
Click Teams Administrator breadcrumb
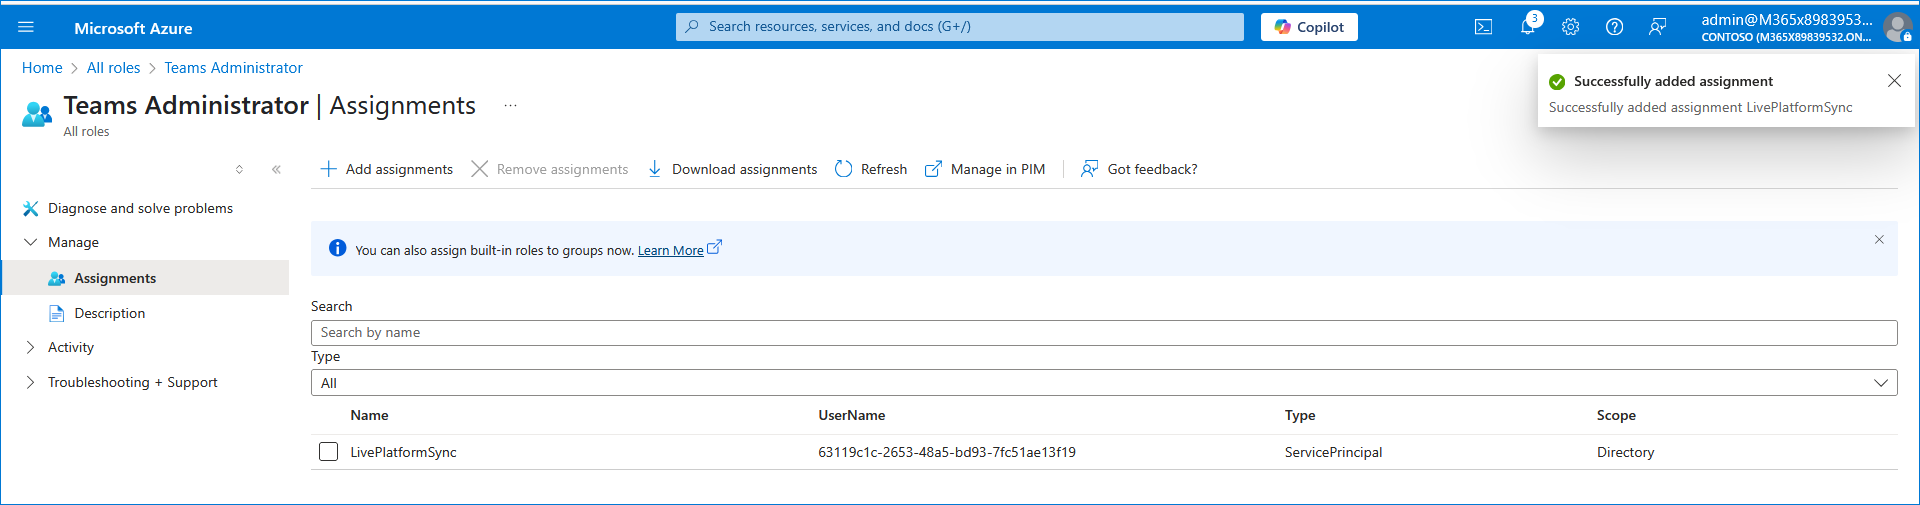point(233,68)
